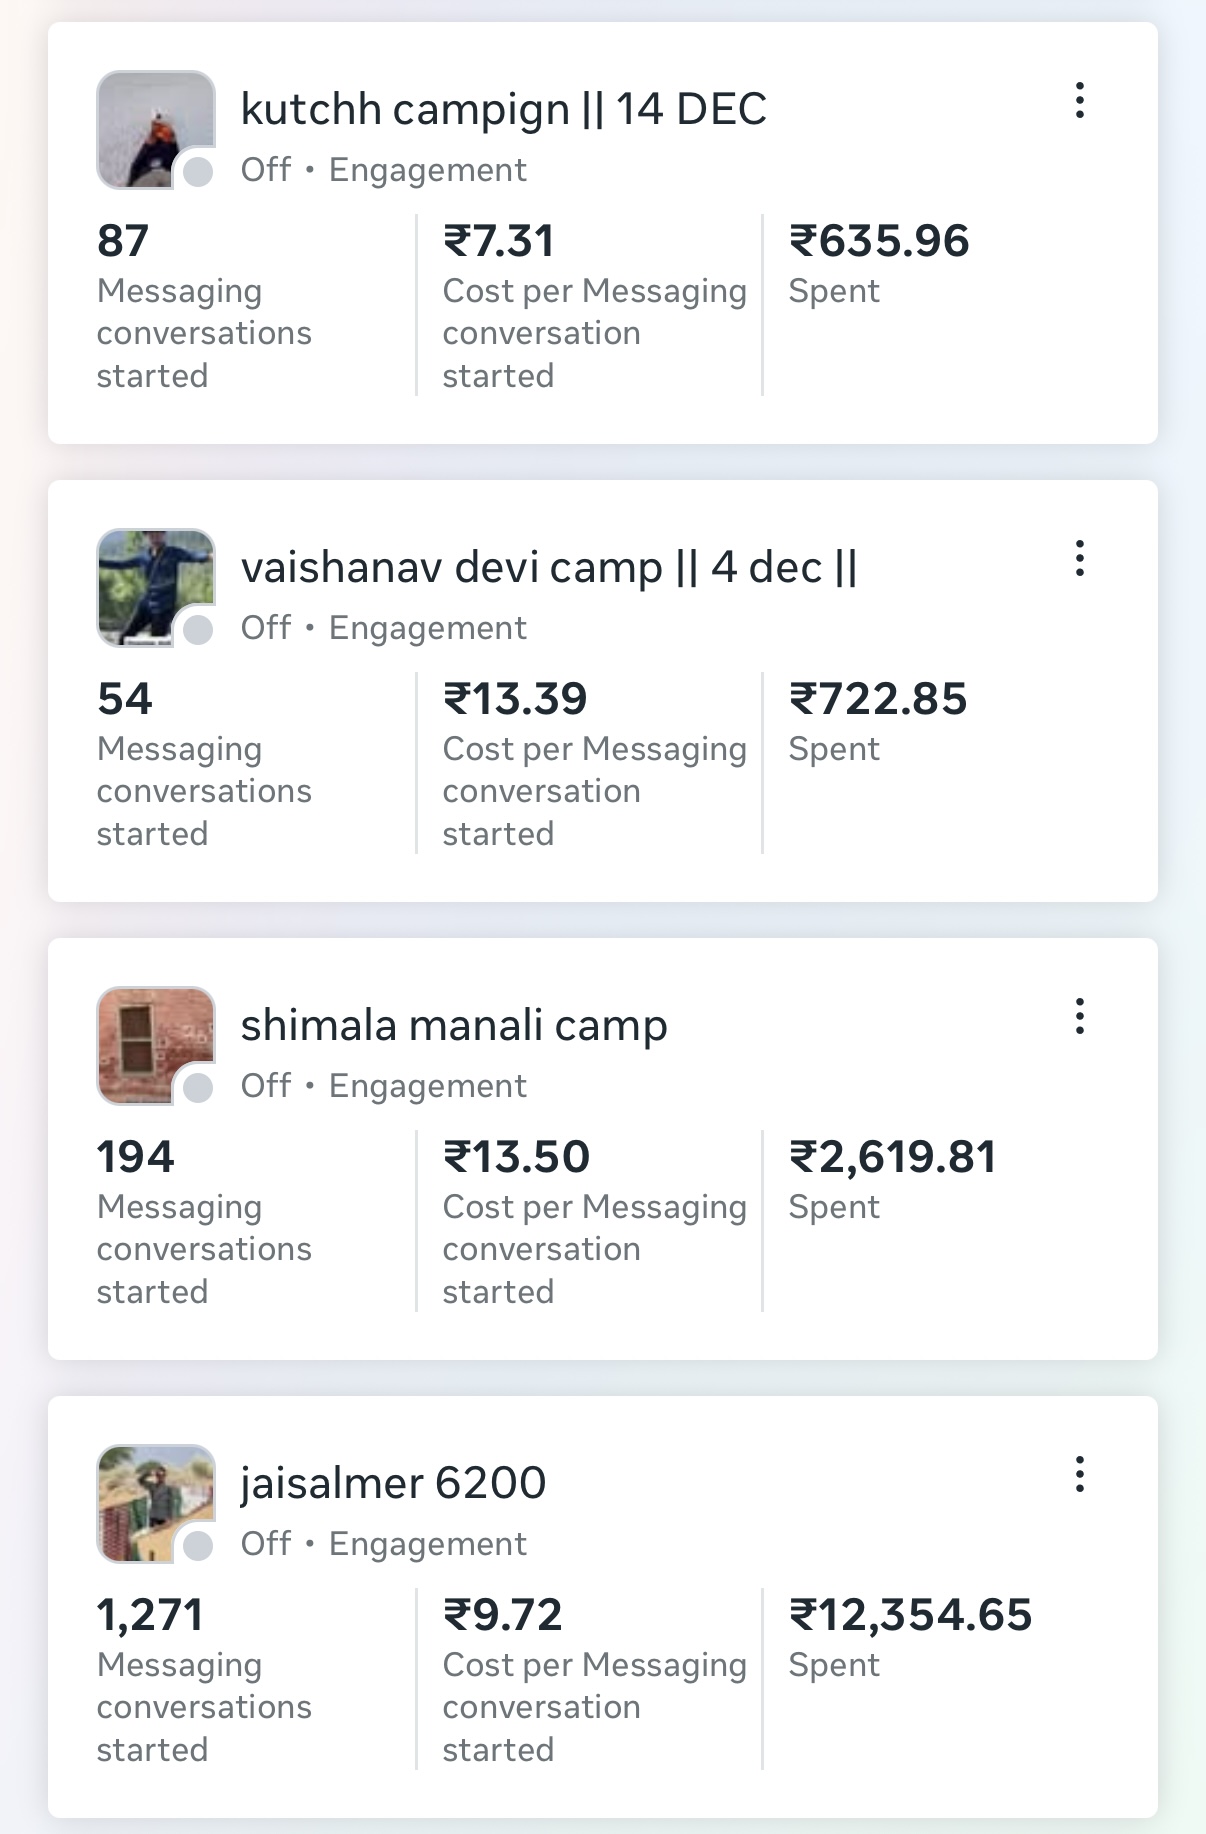
Task: Open the shimala manali camp title
Action: pos(454,1025)
